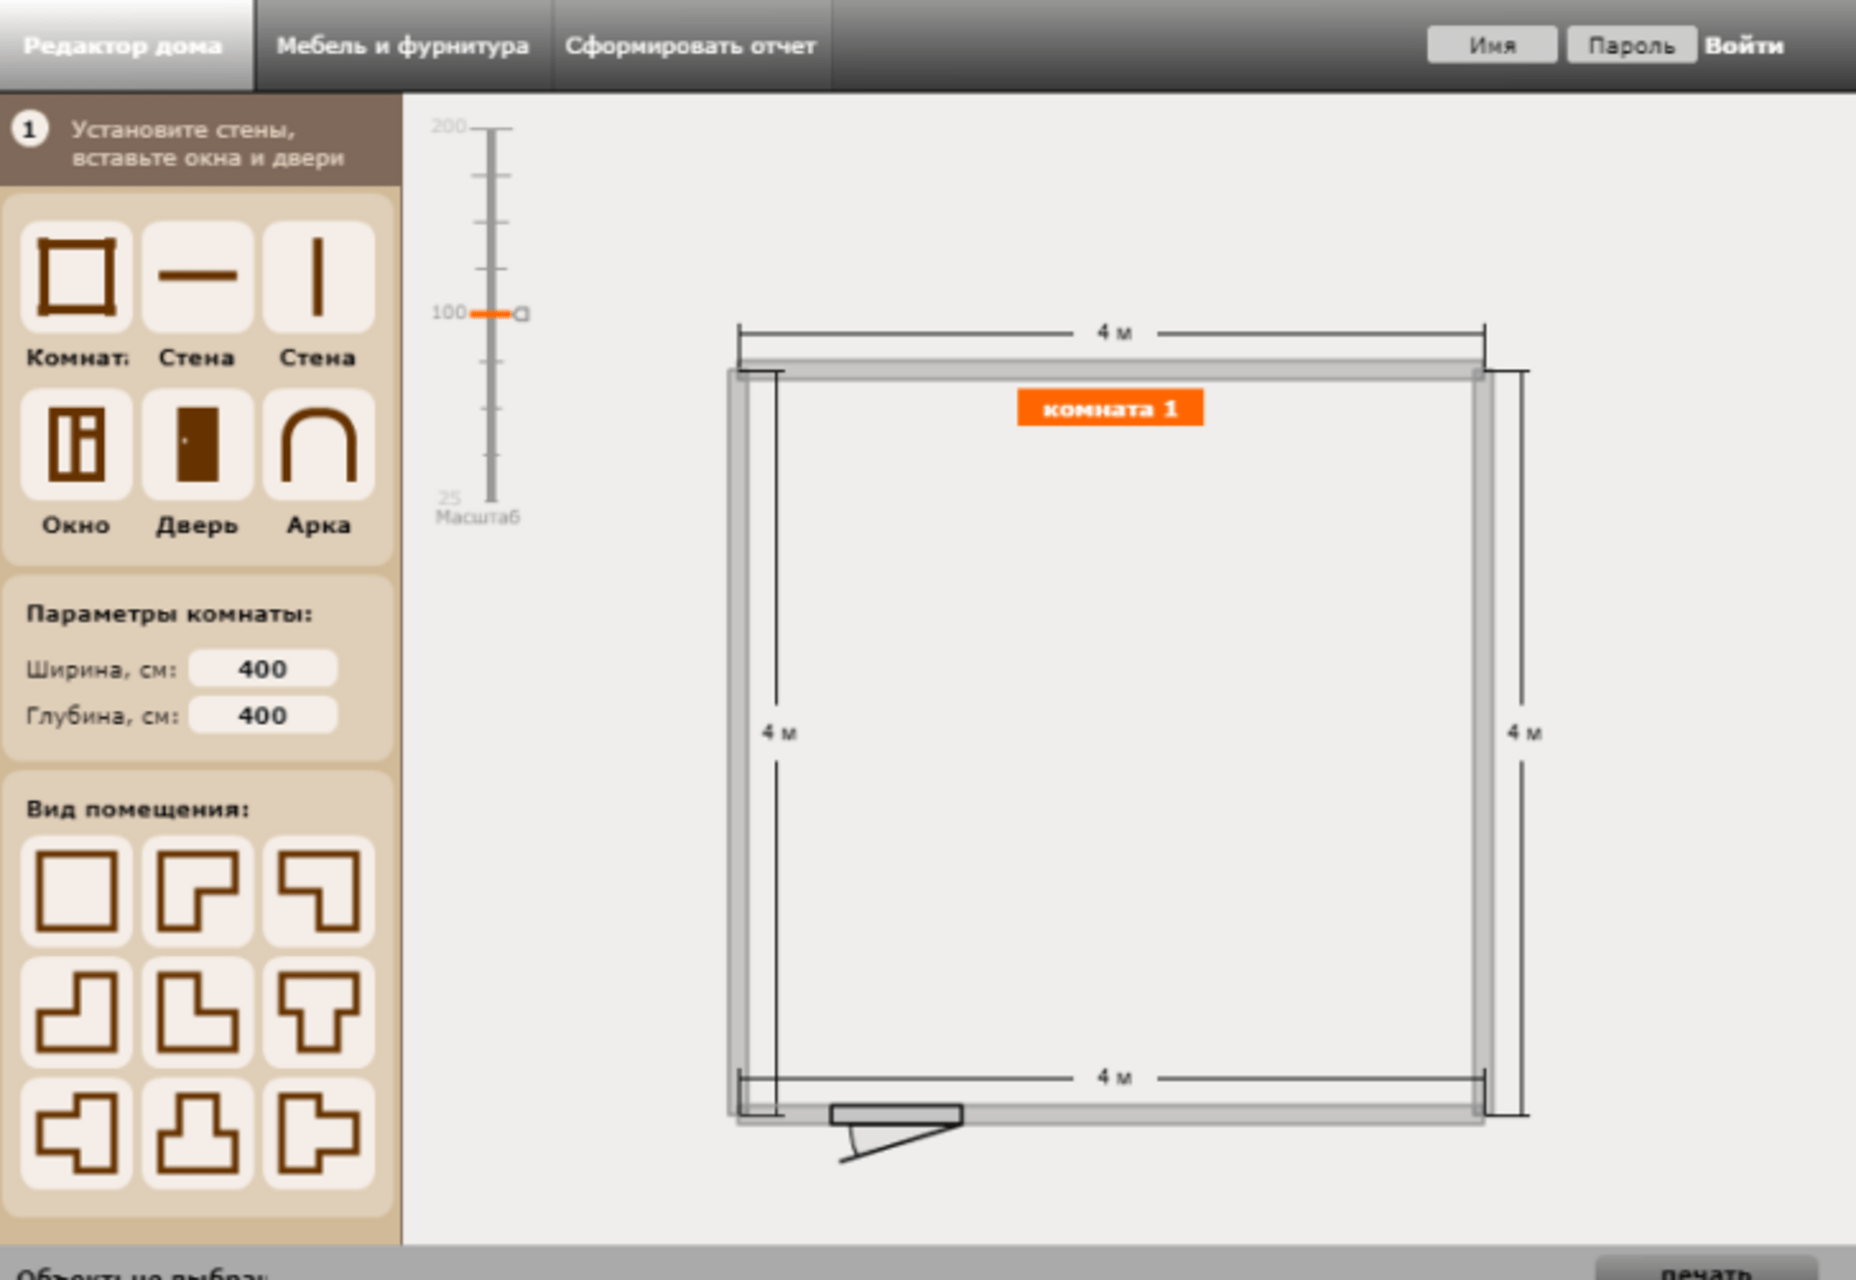Click the right-side 4 м dimension label
Image resolution: width=1856 pixels, height=1280 pixels.
(x=1524, y=733)
